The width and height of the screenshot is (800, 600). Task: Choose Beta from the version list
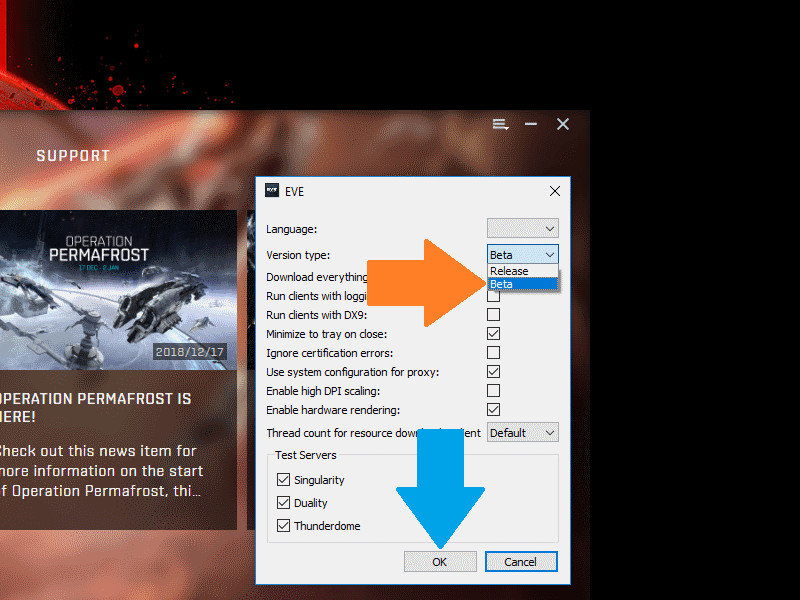click(523, 284)
